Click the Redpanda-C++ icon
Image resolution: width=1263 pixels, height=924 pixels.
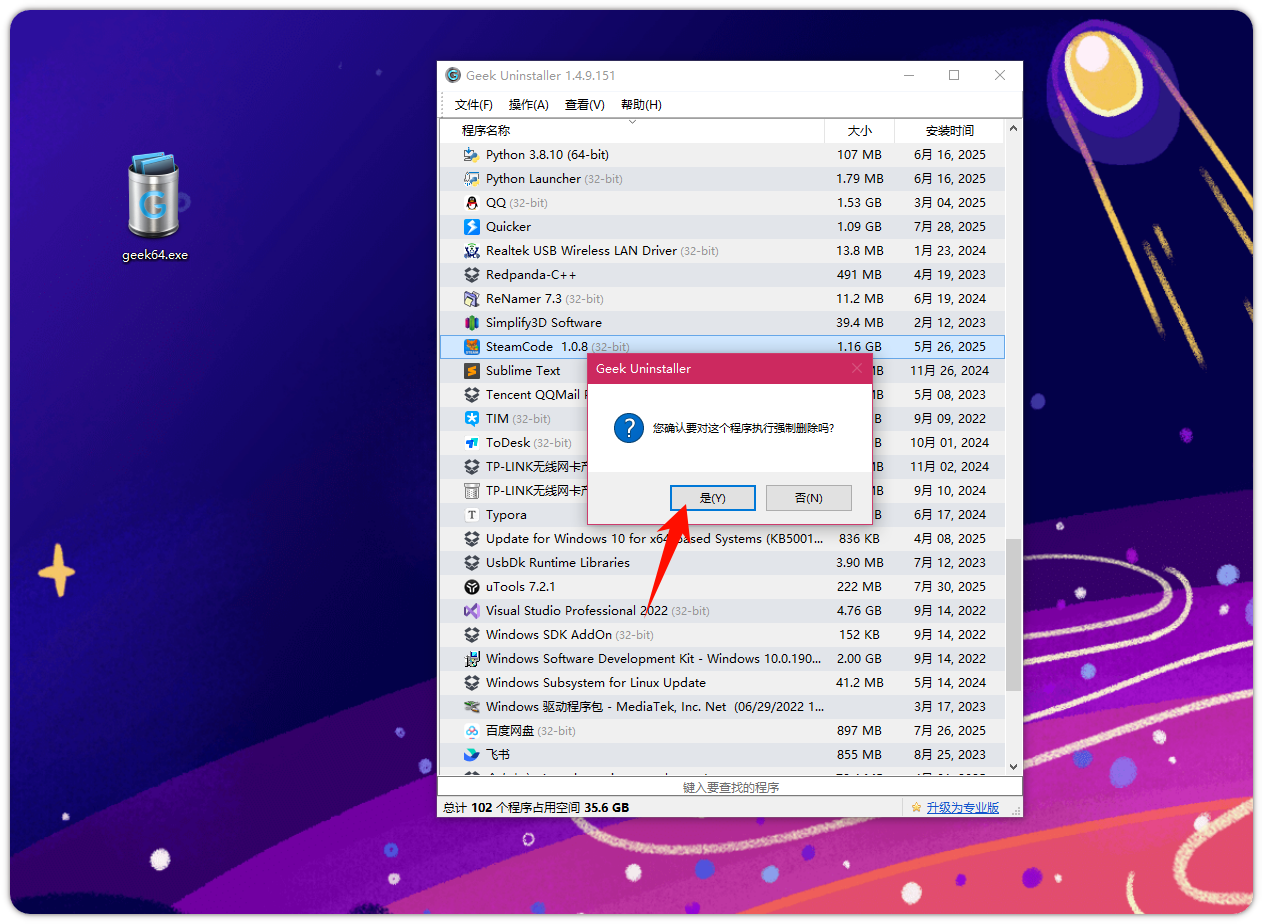pos(472,275)
